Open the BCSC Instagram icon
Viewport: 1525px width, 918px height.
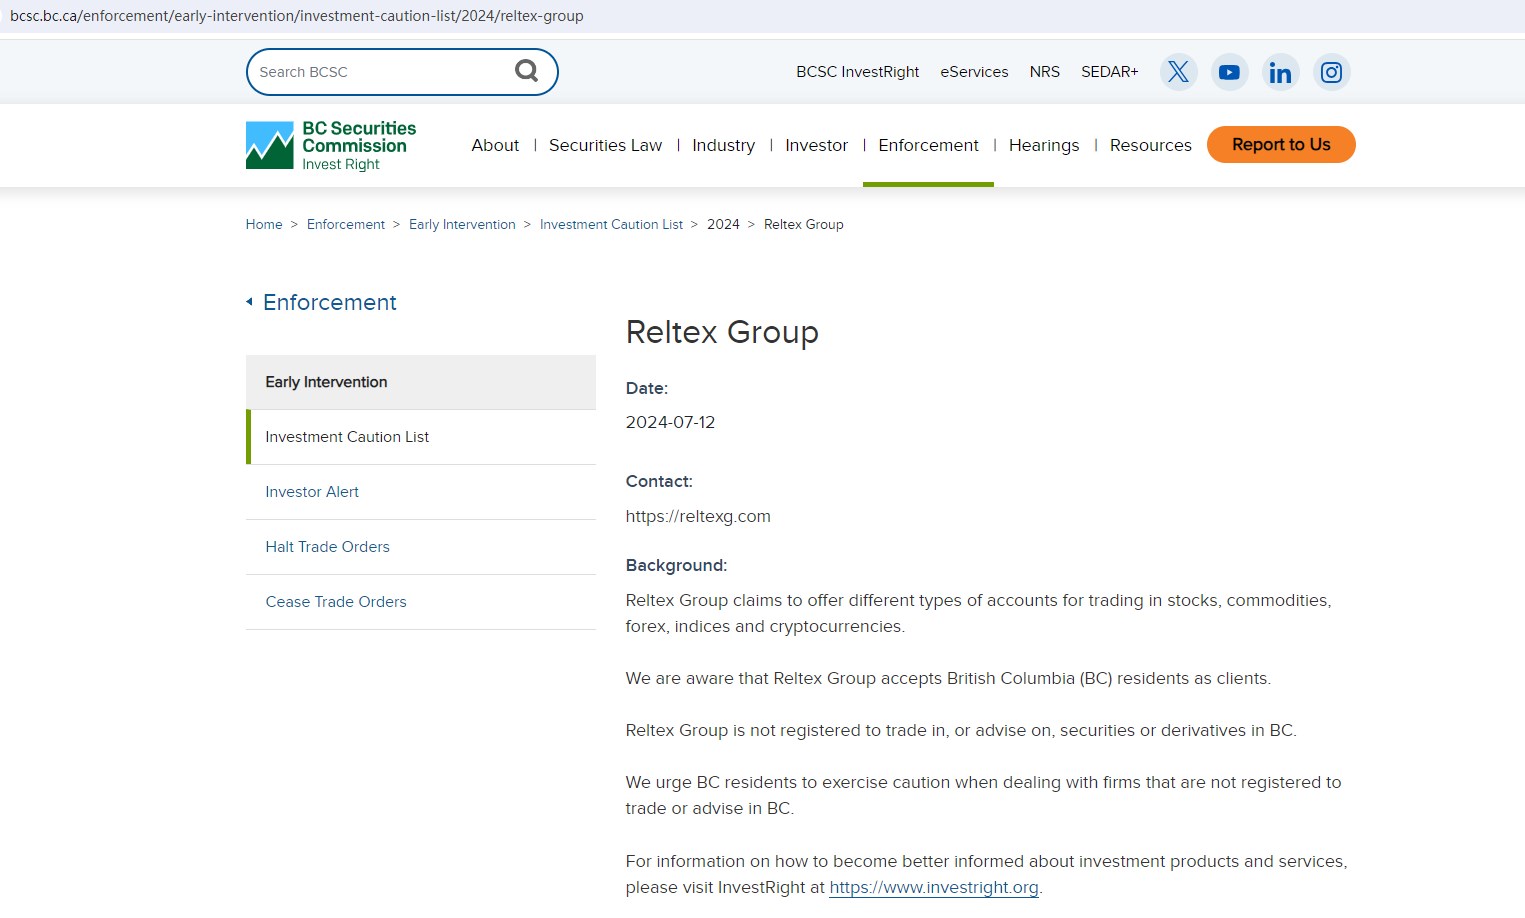pyautogui.click(x=1331, y=72)
